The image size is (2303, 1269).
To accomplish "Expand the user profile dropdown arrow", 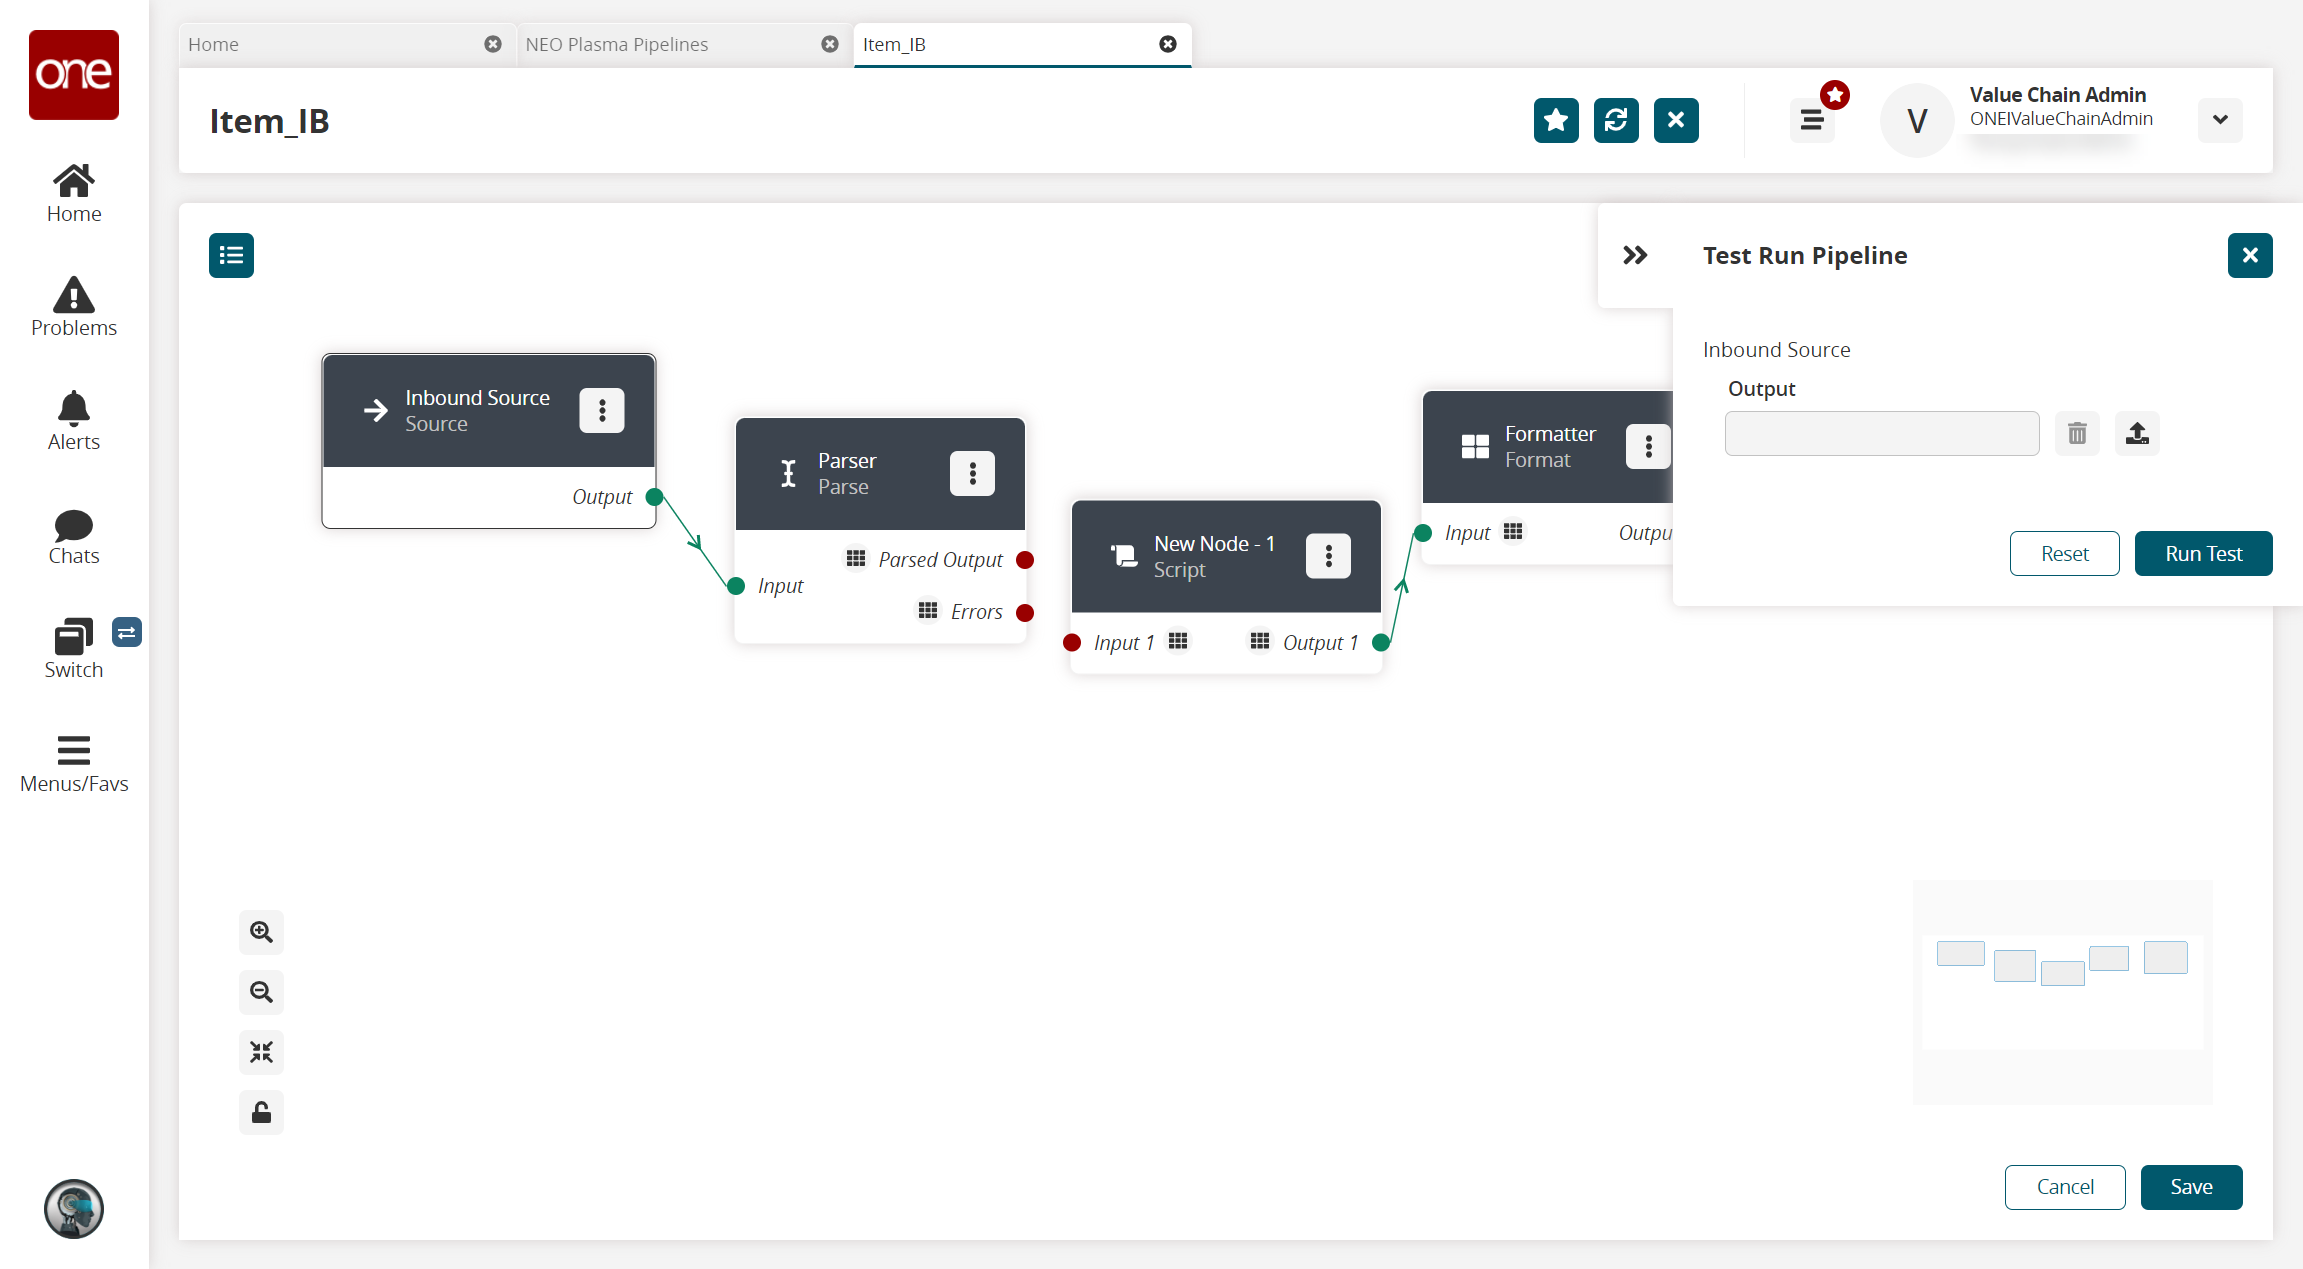I will pyautogui.click(x=2220, y=120).
